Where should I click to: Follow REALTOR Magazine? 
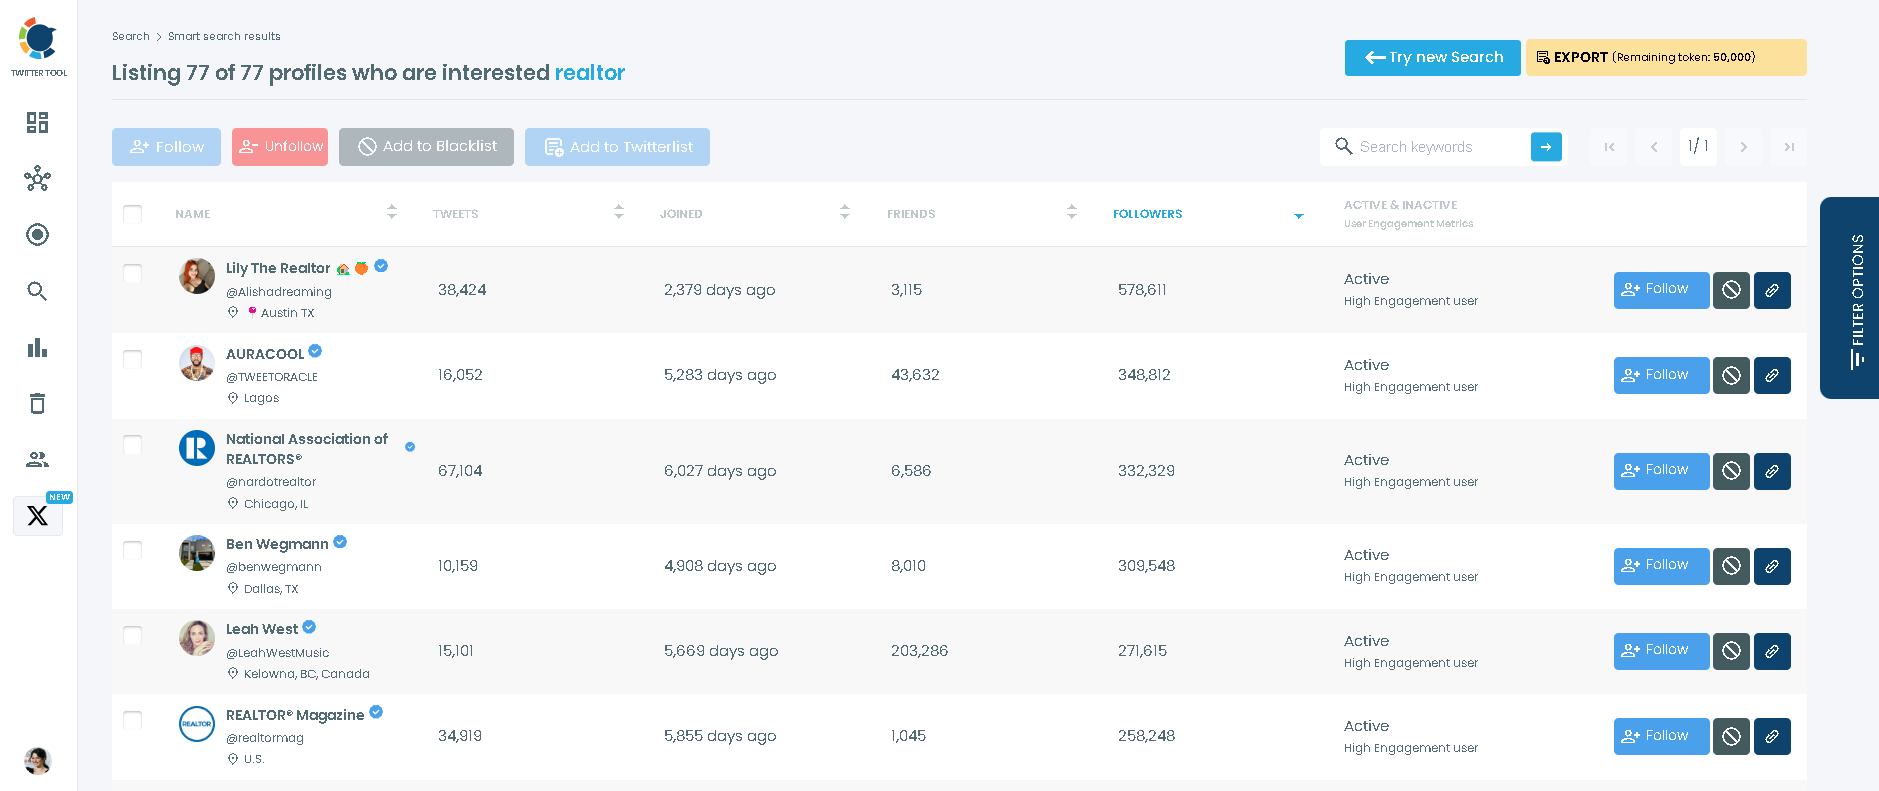coord(1661,737)
